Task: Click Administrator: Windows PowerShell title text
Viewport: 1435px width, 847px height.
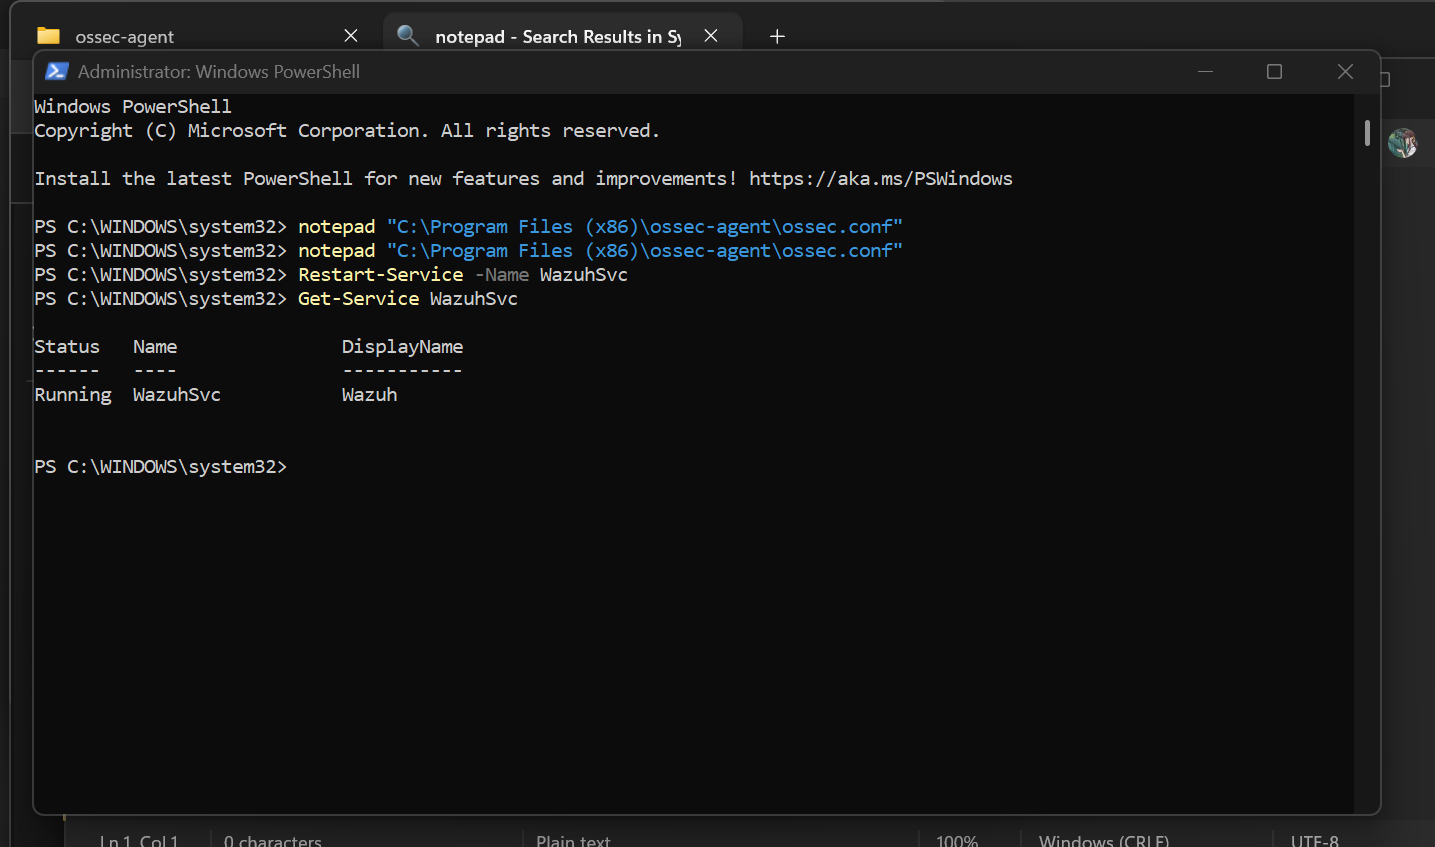Action: (x=219, y=72)
